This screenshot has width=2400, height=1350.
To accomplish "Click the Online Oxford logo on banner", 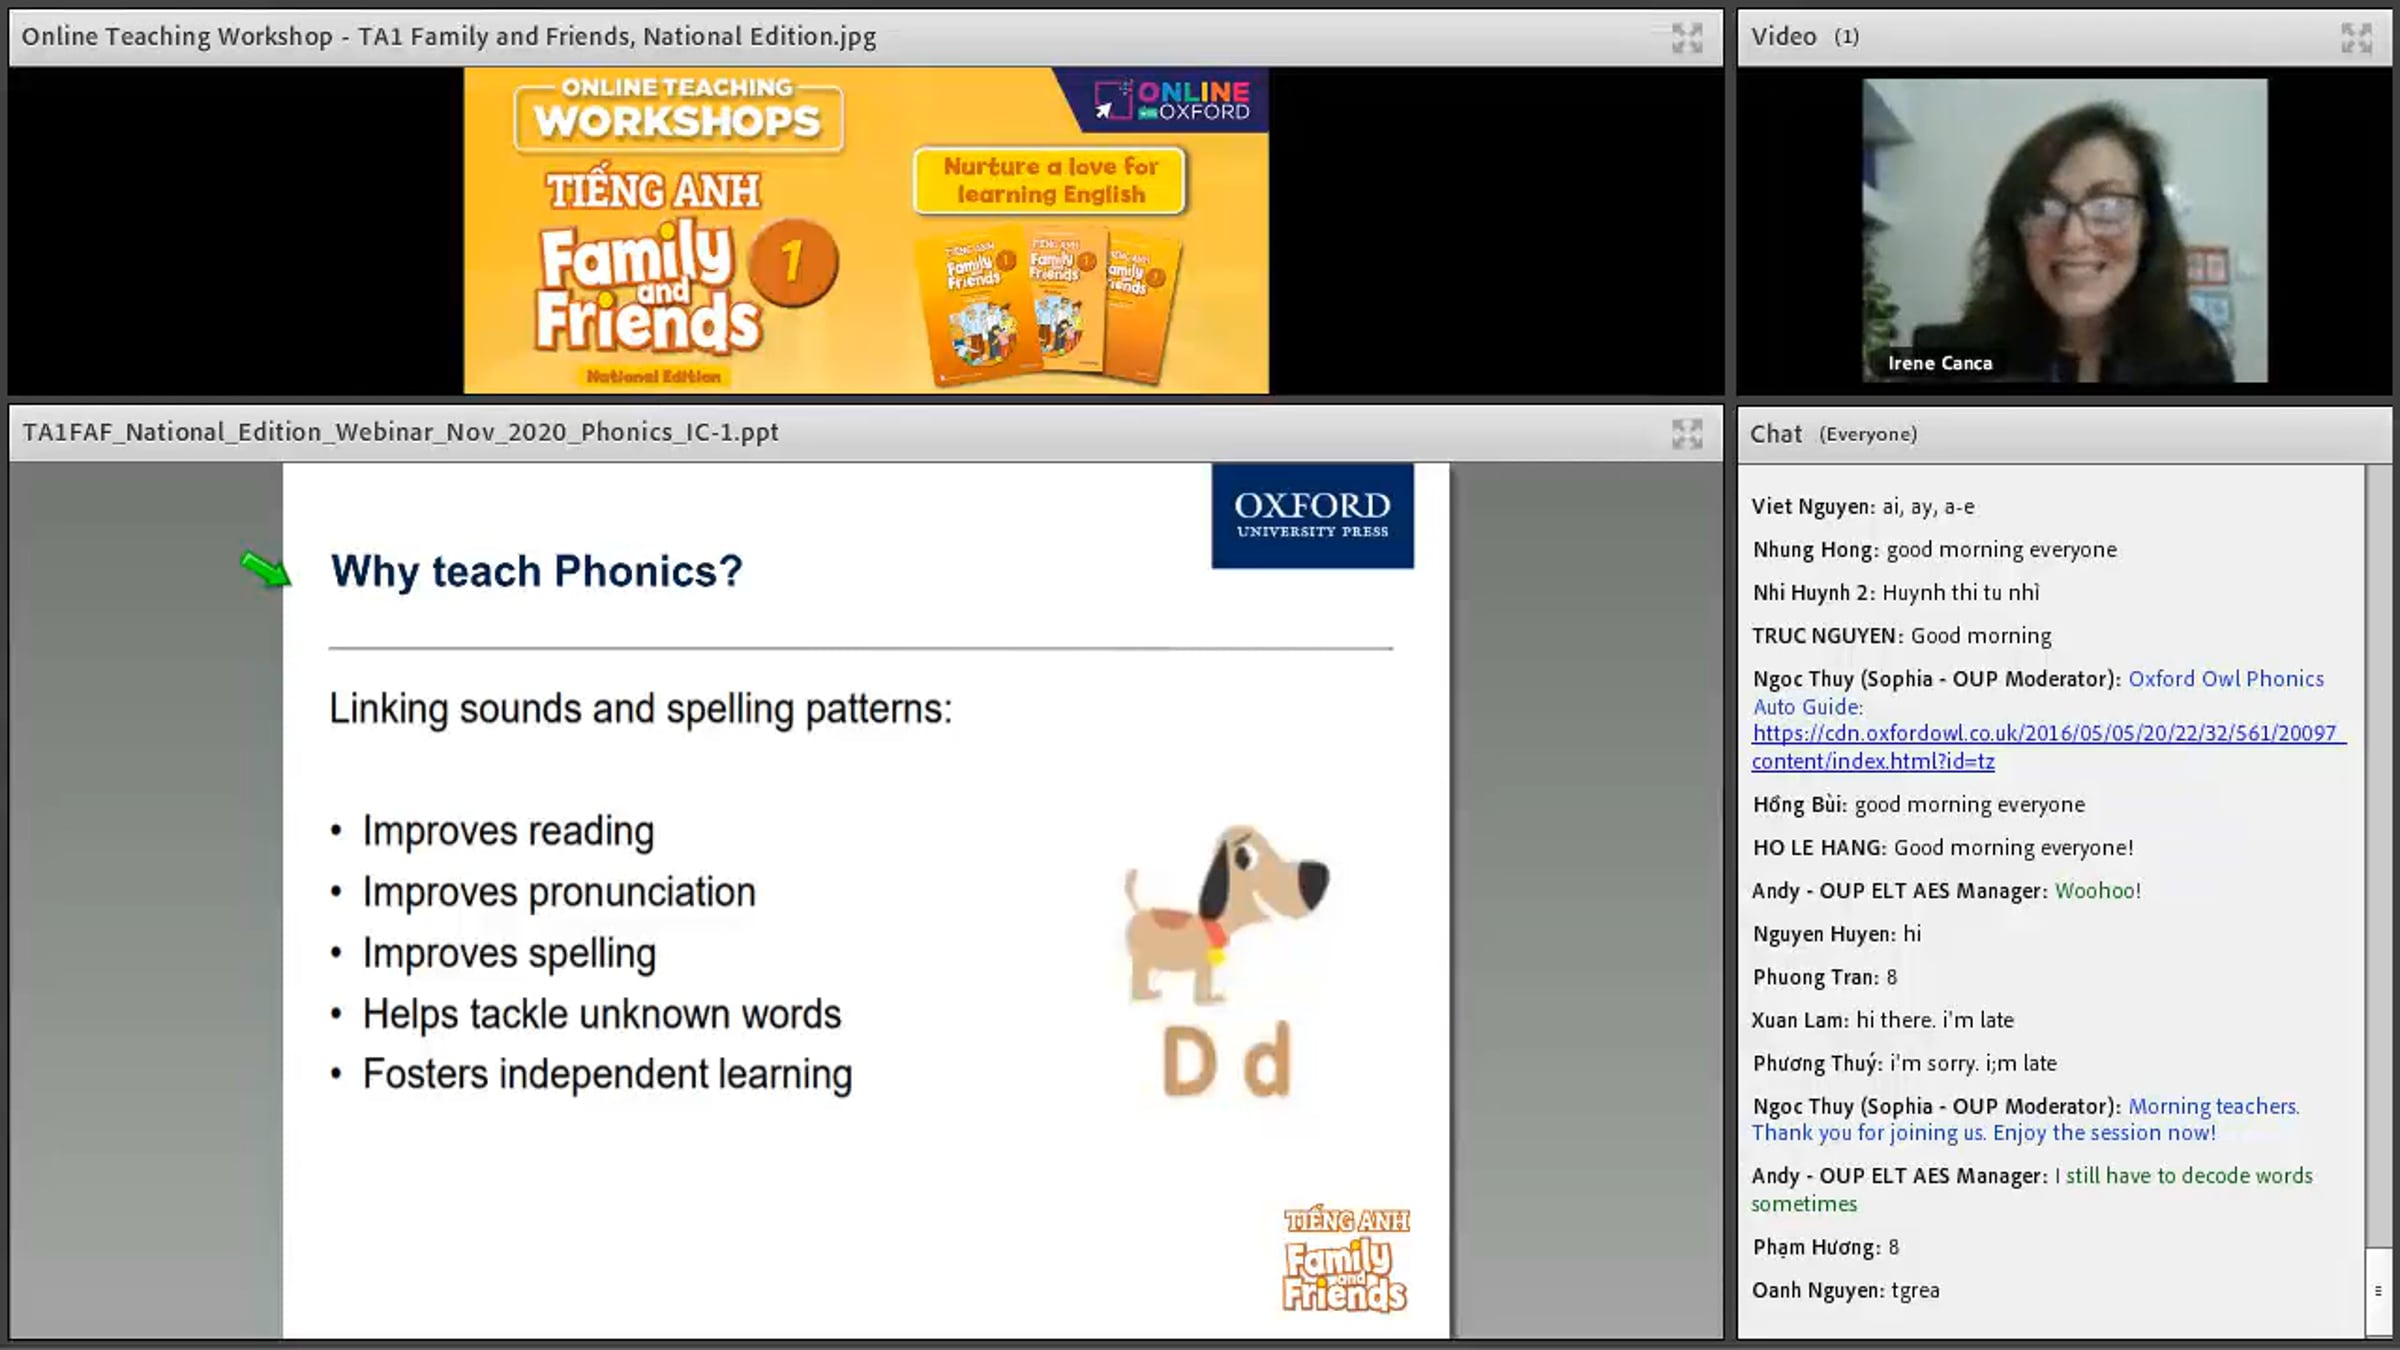I will tap(1171, 100).
